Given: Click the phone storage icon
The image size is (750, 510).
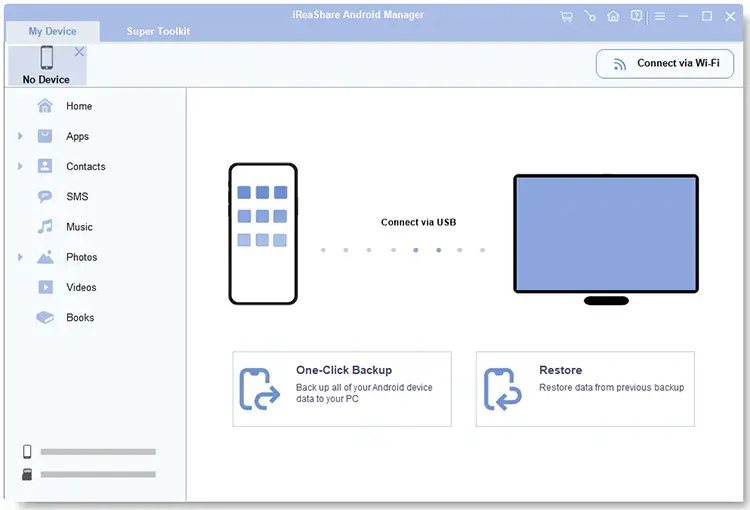Looking at the screenshot, I should coord(27,451).
